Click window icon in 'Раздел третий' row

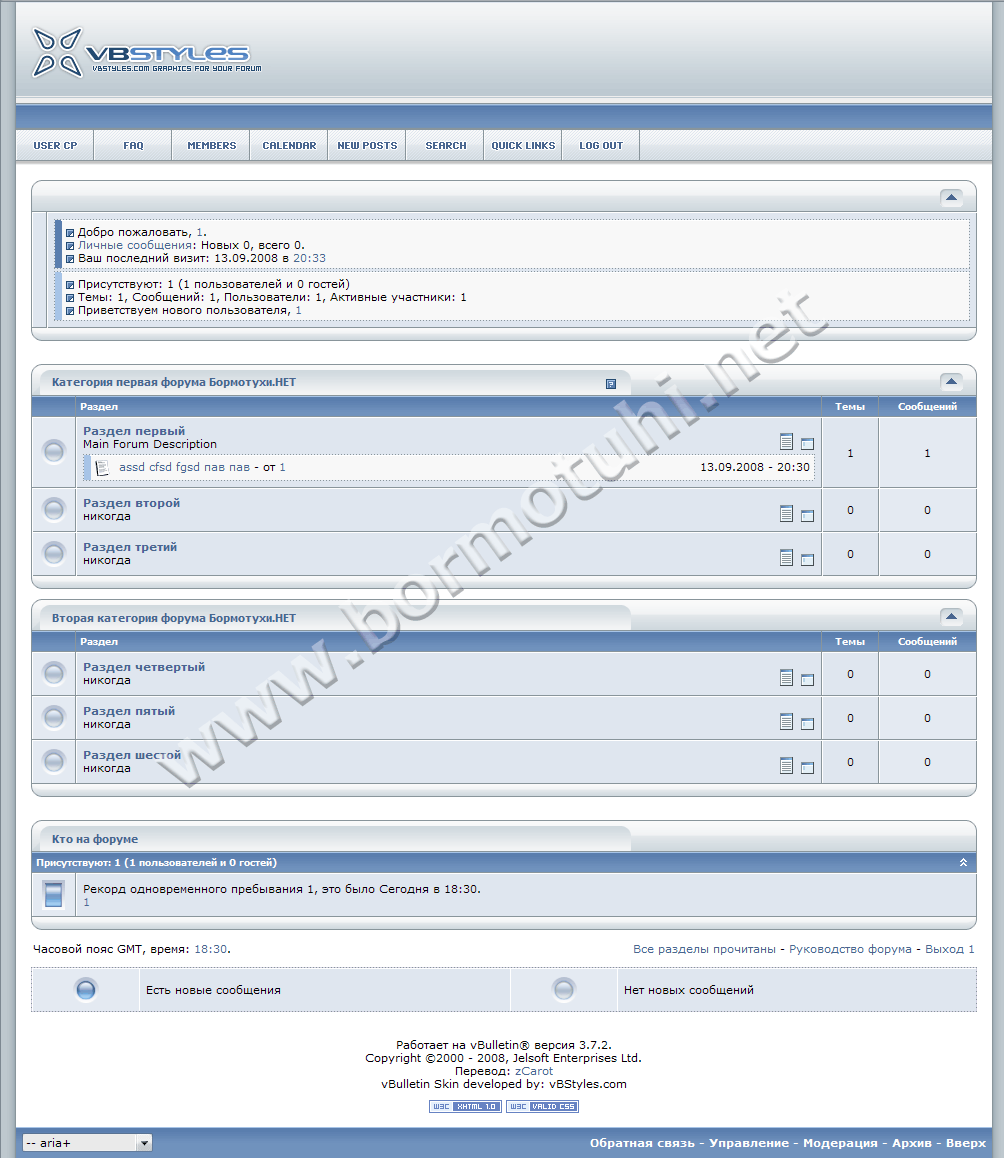tap(807, 560)
